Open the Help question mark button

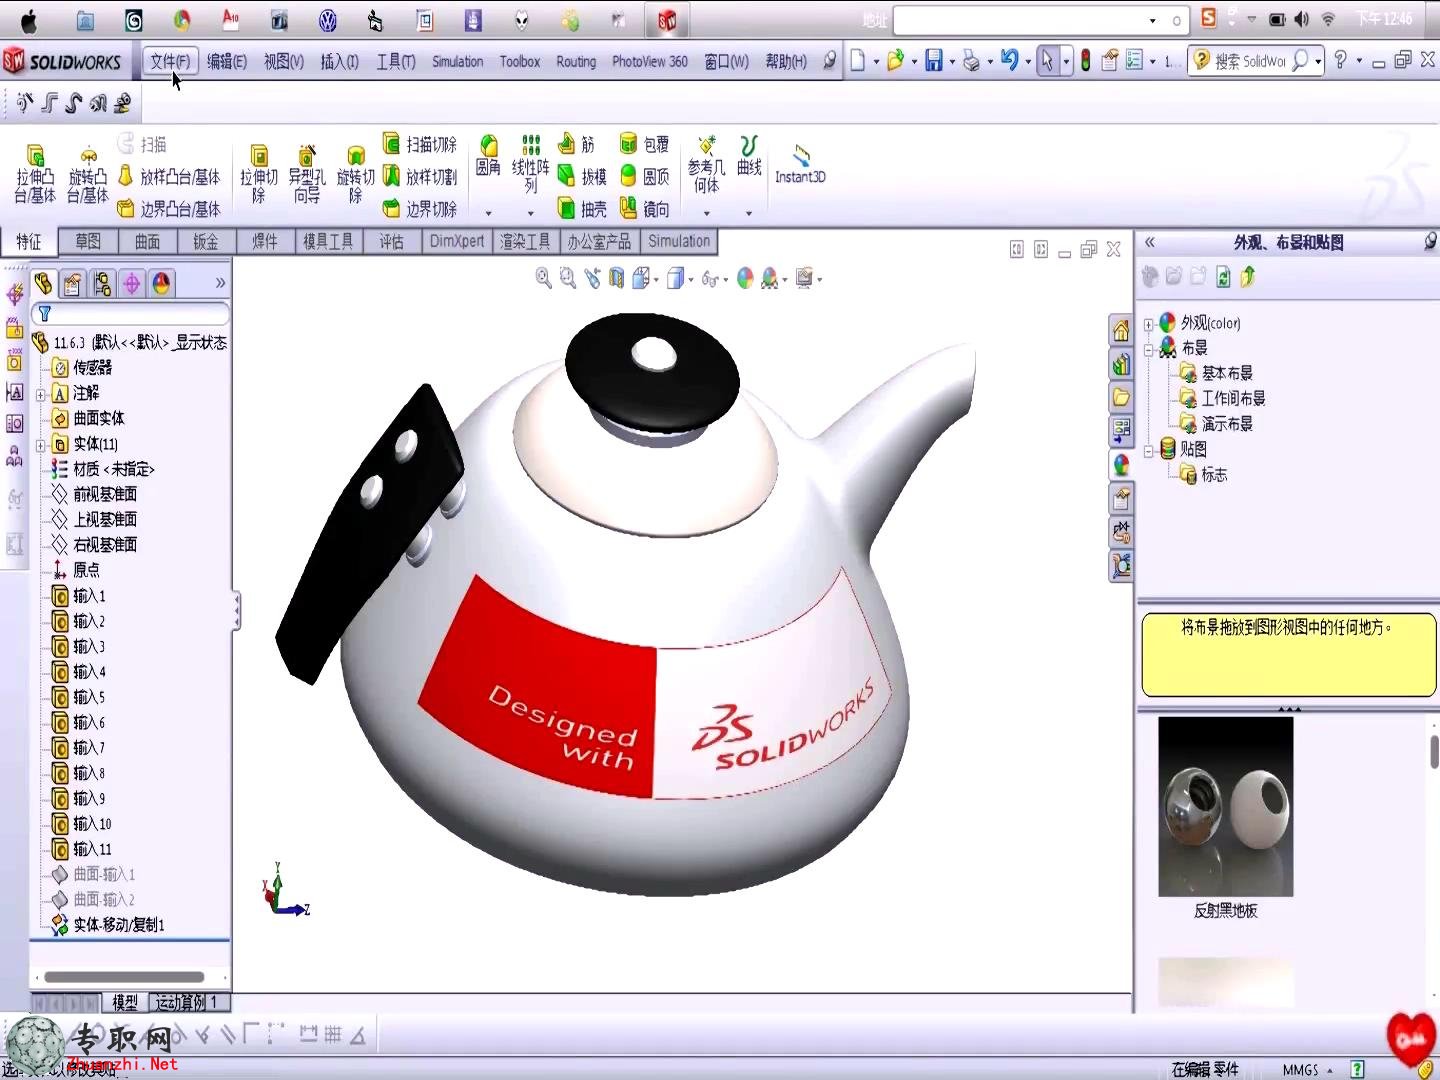(x=1341, y=61)
